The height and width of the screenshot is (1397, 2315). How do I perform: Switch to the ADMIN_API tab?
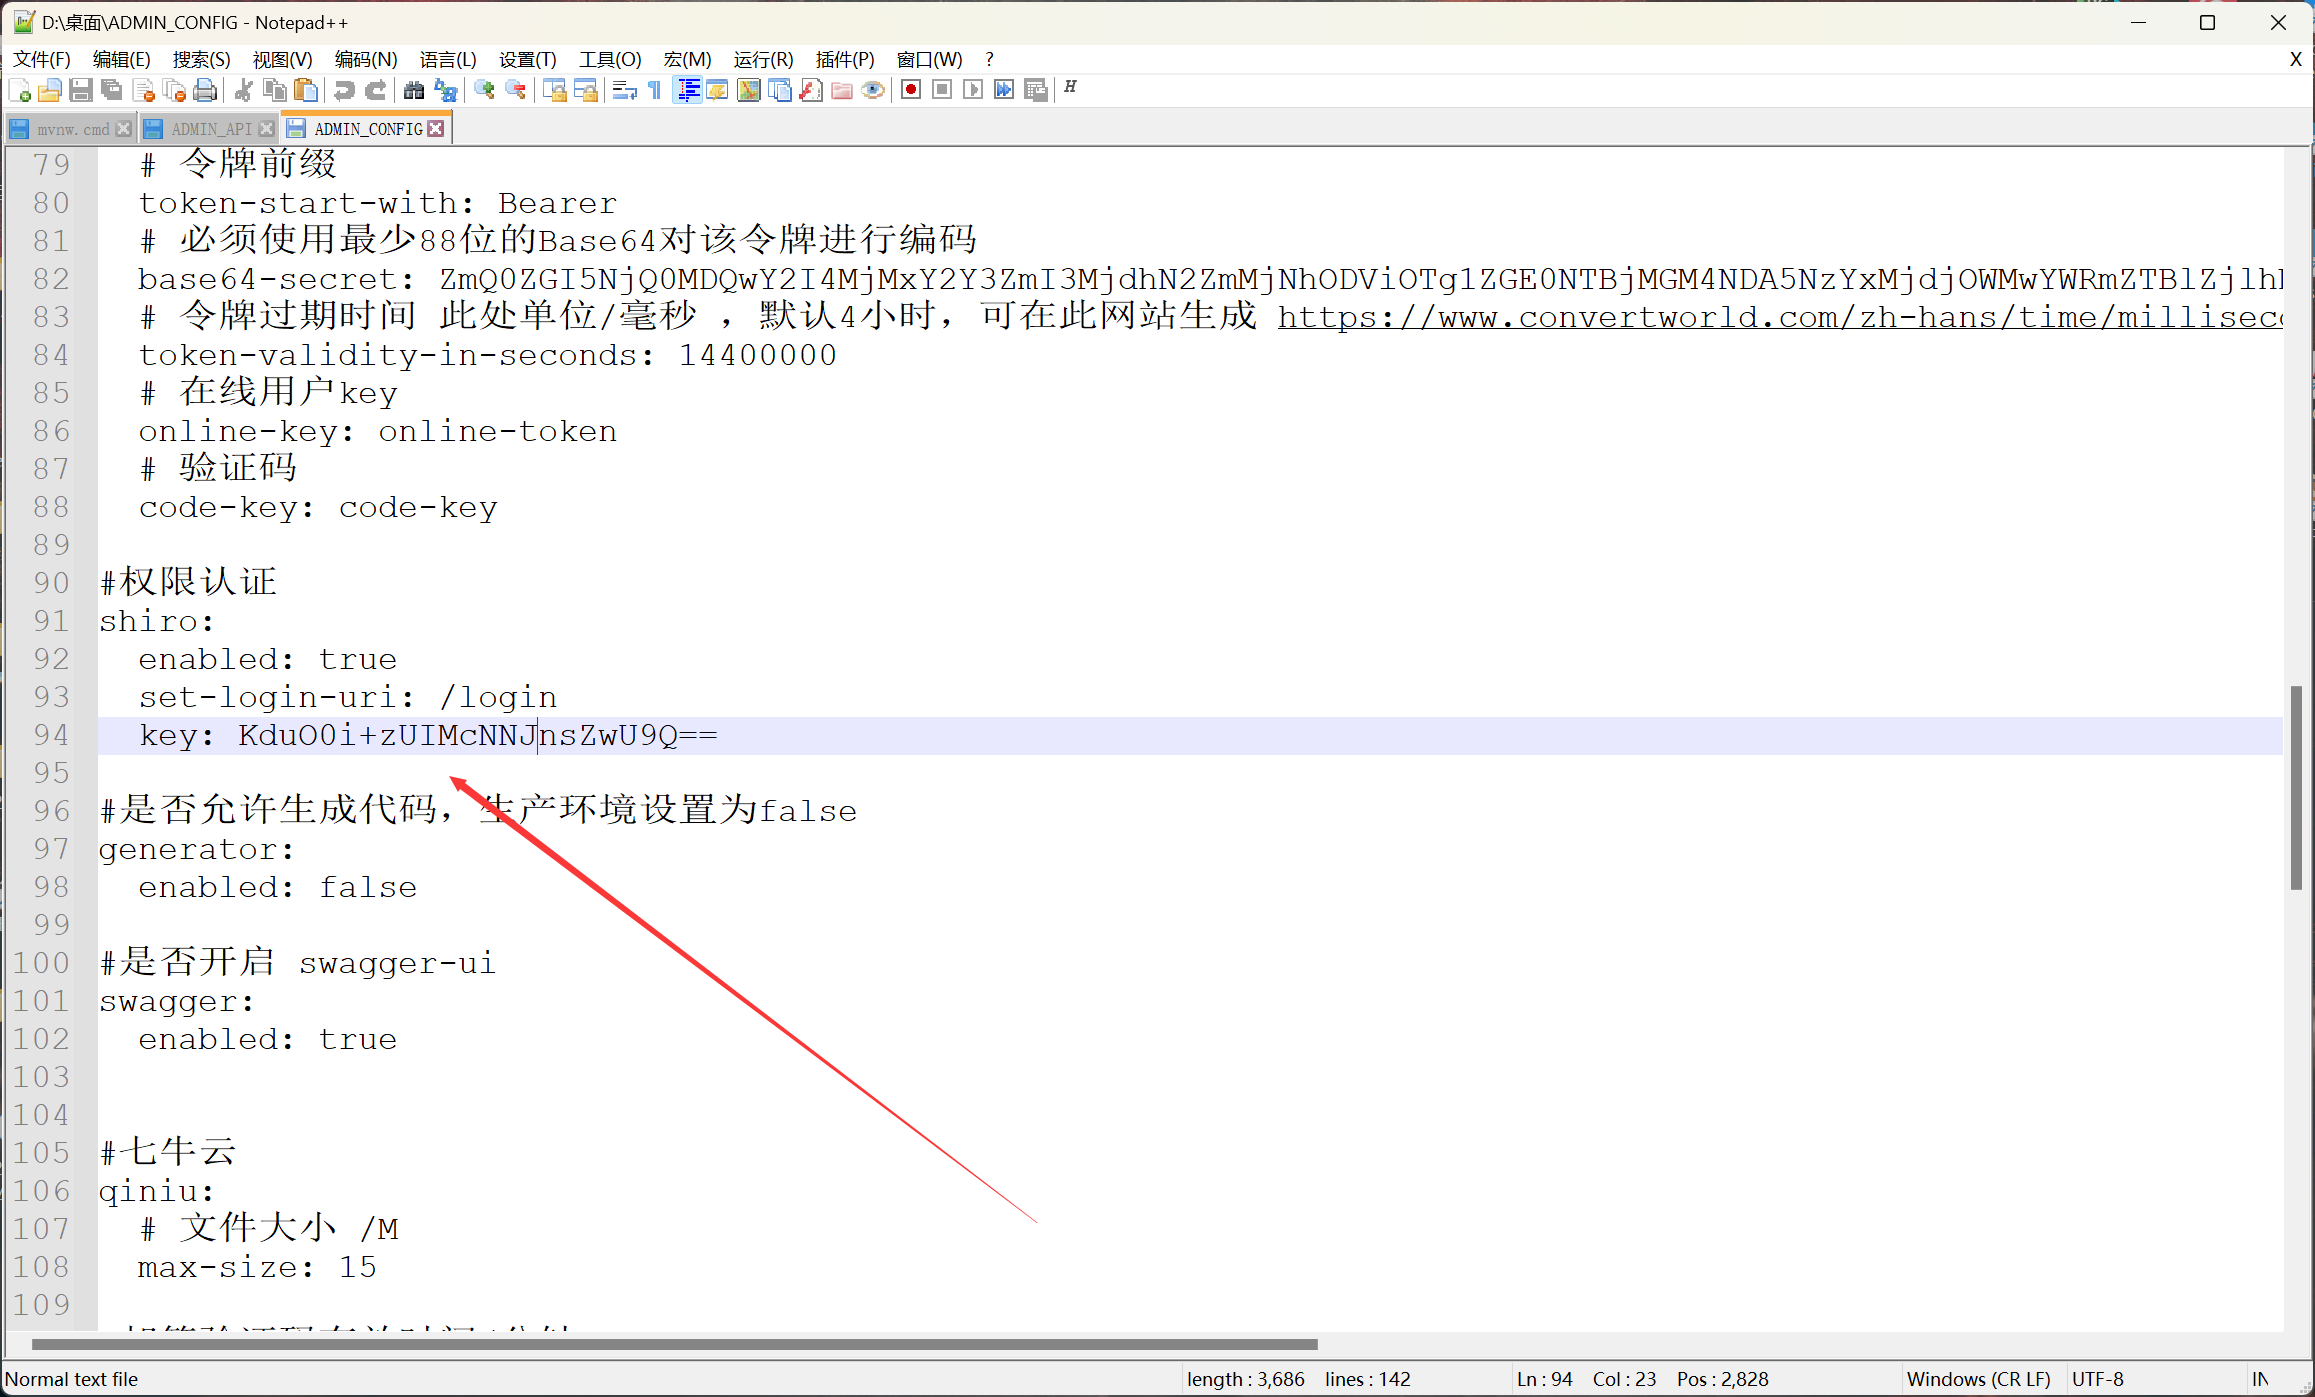point(211,129)
